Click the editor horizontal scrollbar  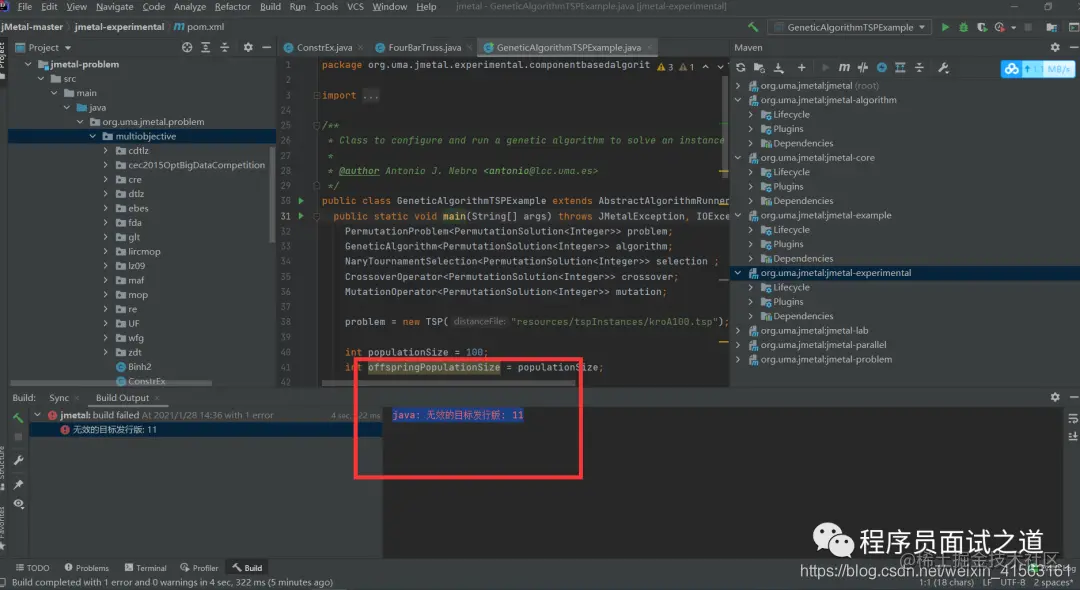[x=448, y=383]
